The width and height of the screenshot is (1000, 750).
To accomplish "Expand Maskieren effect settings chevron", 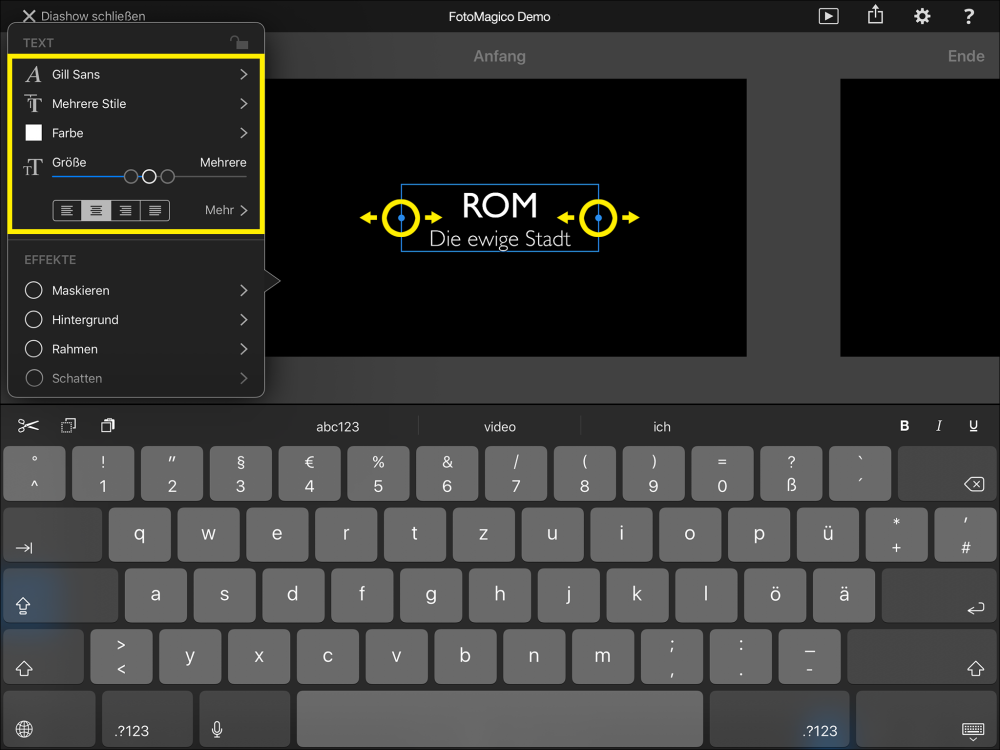I will 244,290.
